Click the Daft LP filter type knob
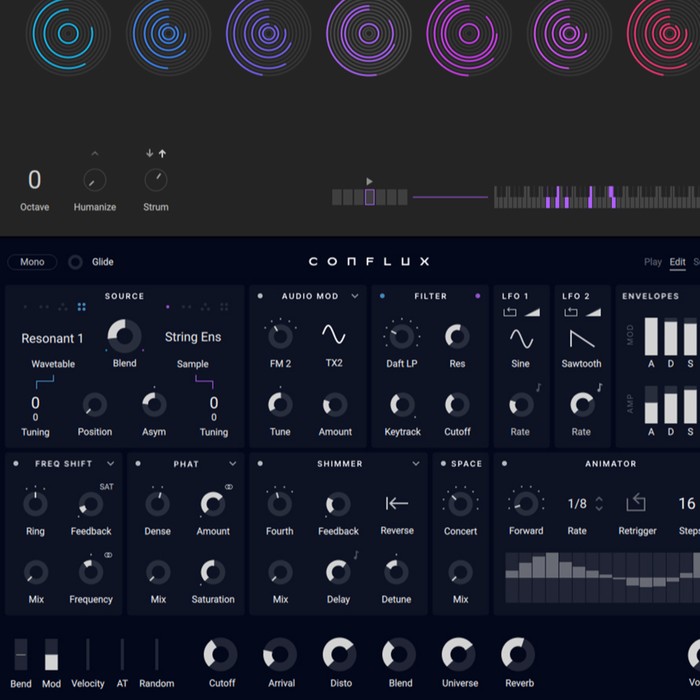The width and height of the screenshot is (700, 700). pos(401,336)
